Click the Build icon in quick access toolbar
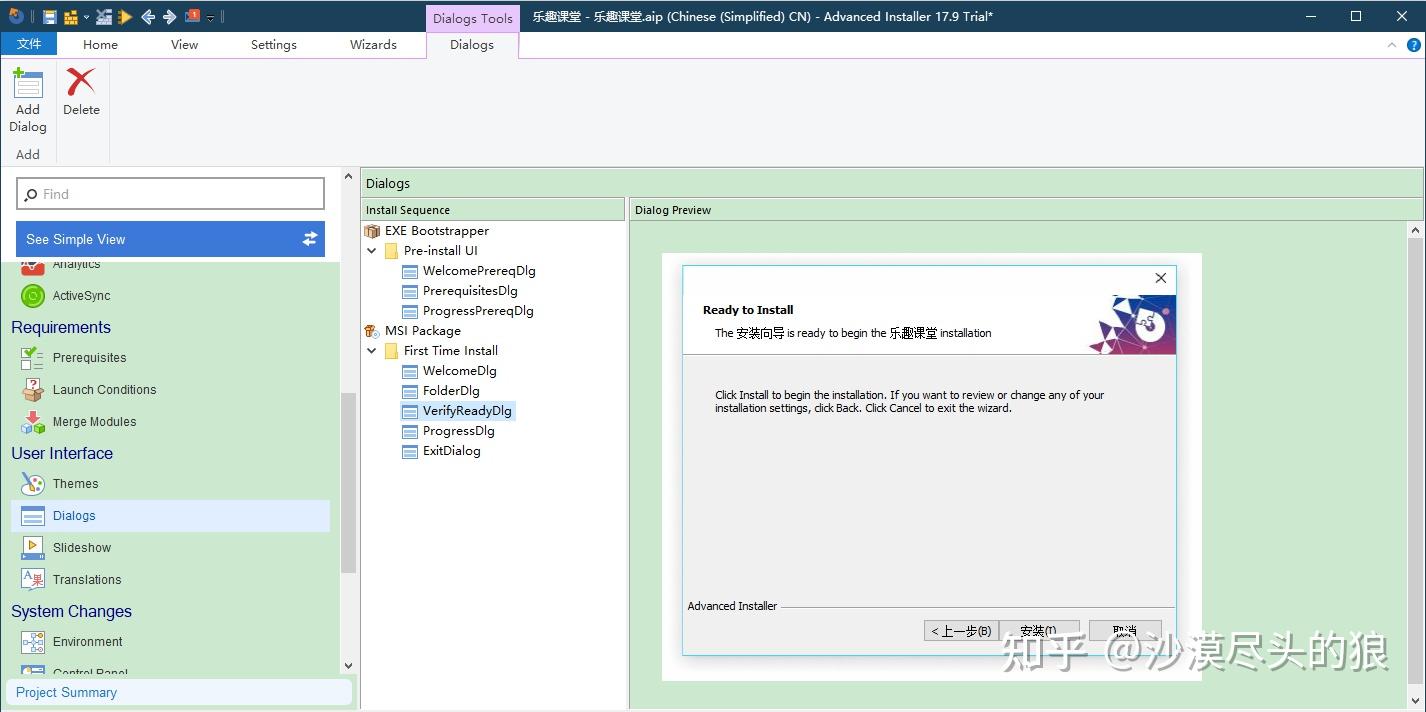This screenshot has height=712, width=1426. coord(71,17)
